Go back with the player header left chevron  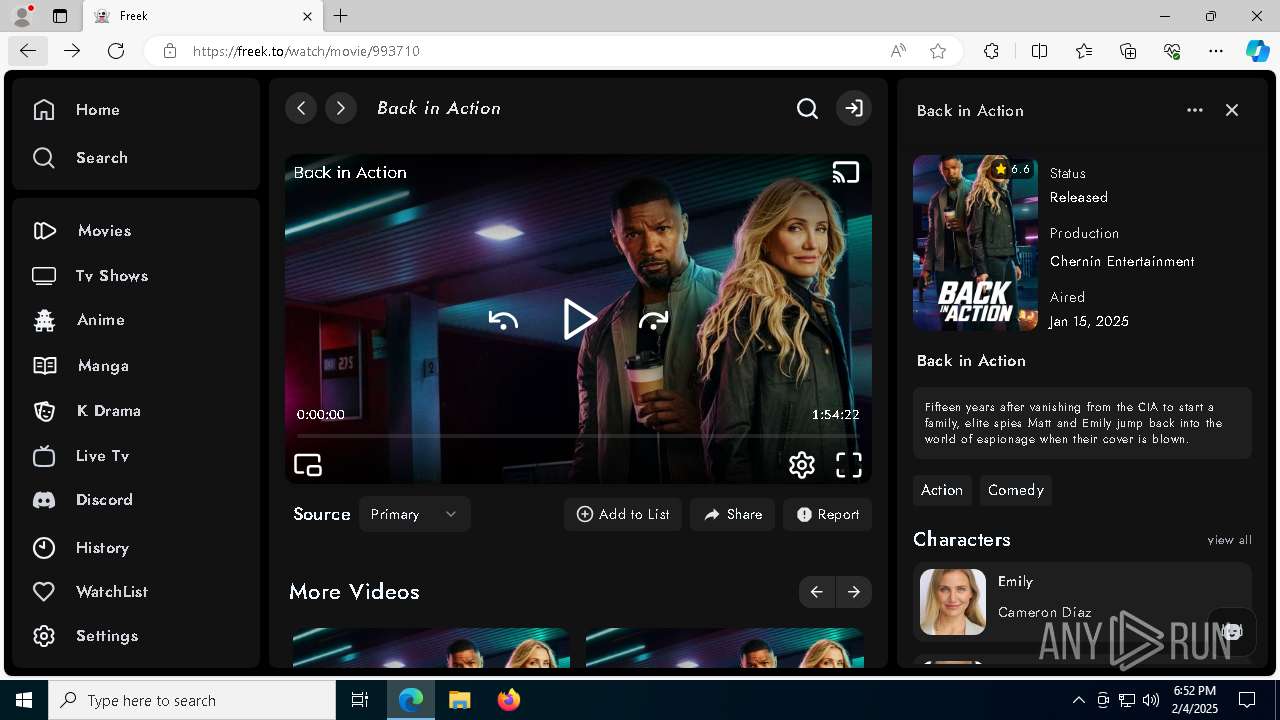coord(301,108)
